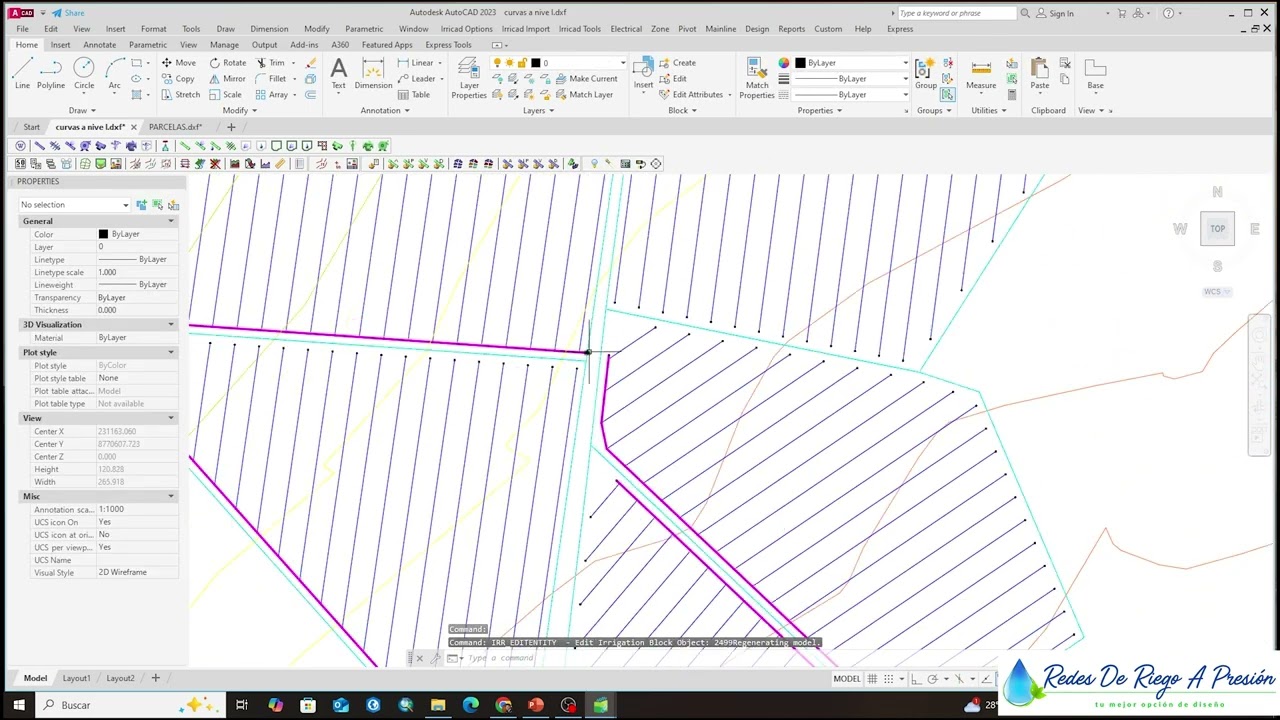Toggle snap mode in status bar
Image resolution: width=1280 pixels, height=720 pixels.
(x=888, y=679)
